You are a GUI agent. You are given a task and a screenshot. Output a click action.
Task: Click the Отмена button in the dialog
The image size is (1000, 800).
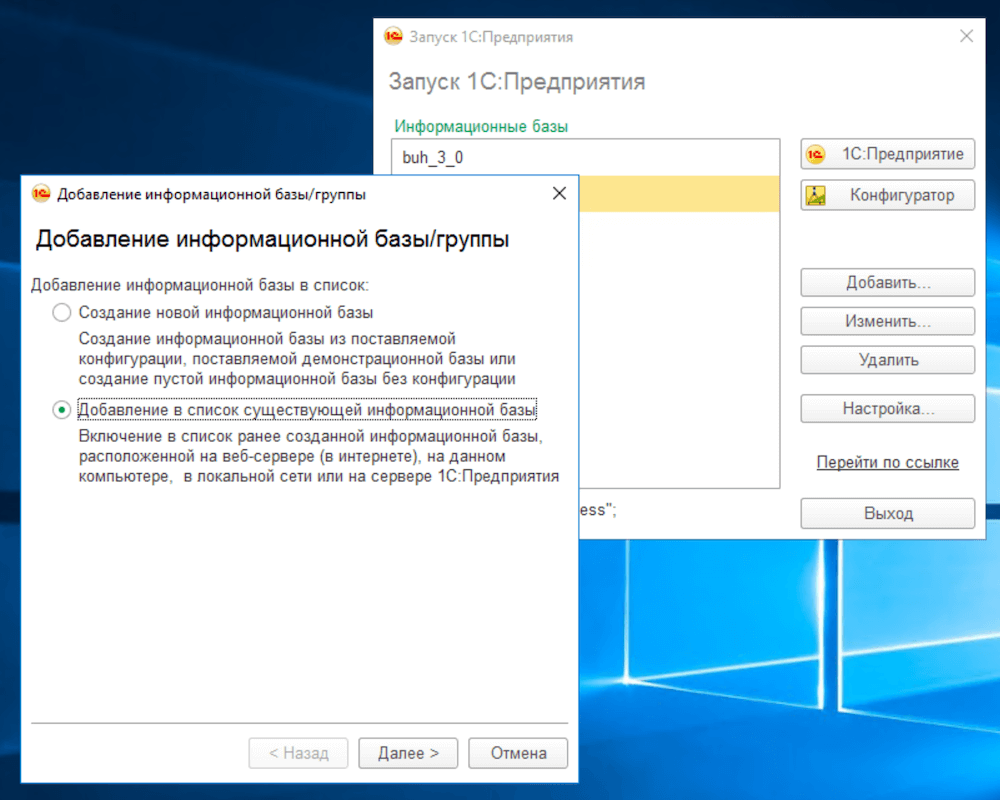coord(518,753)
